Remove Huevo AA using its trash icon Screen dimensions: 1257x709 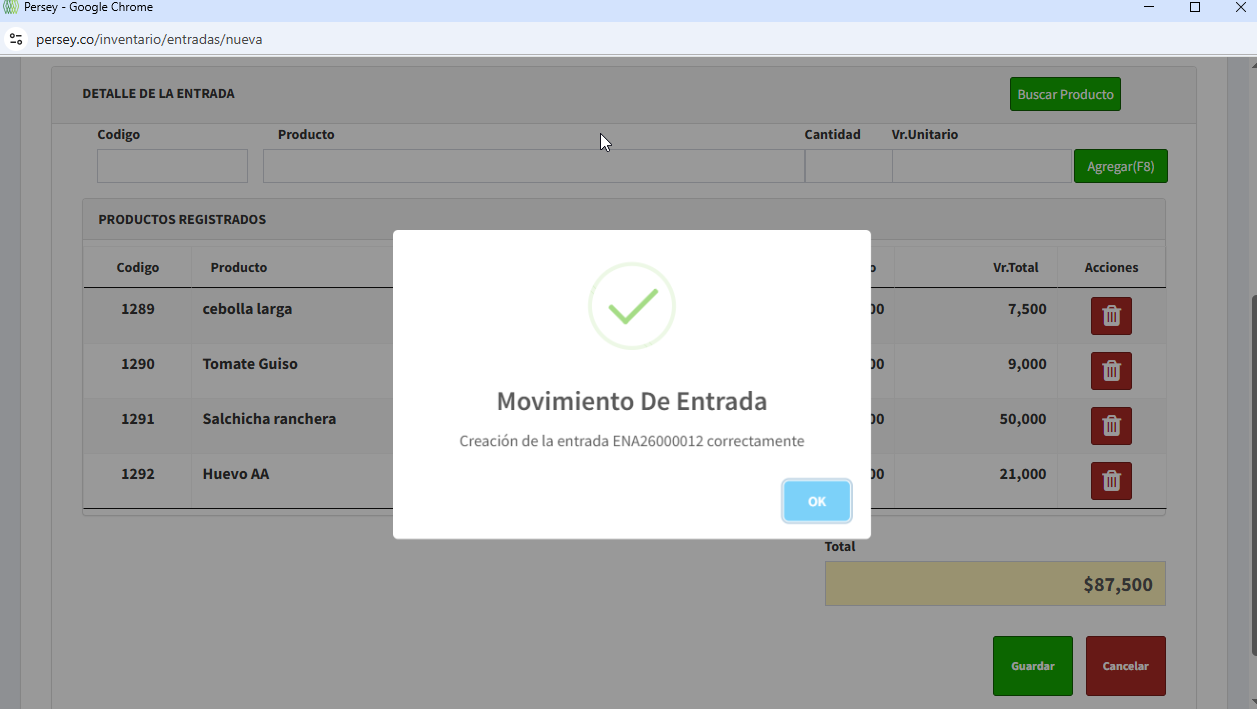tap(1110, 481)
